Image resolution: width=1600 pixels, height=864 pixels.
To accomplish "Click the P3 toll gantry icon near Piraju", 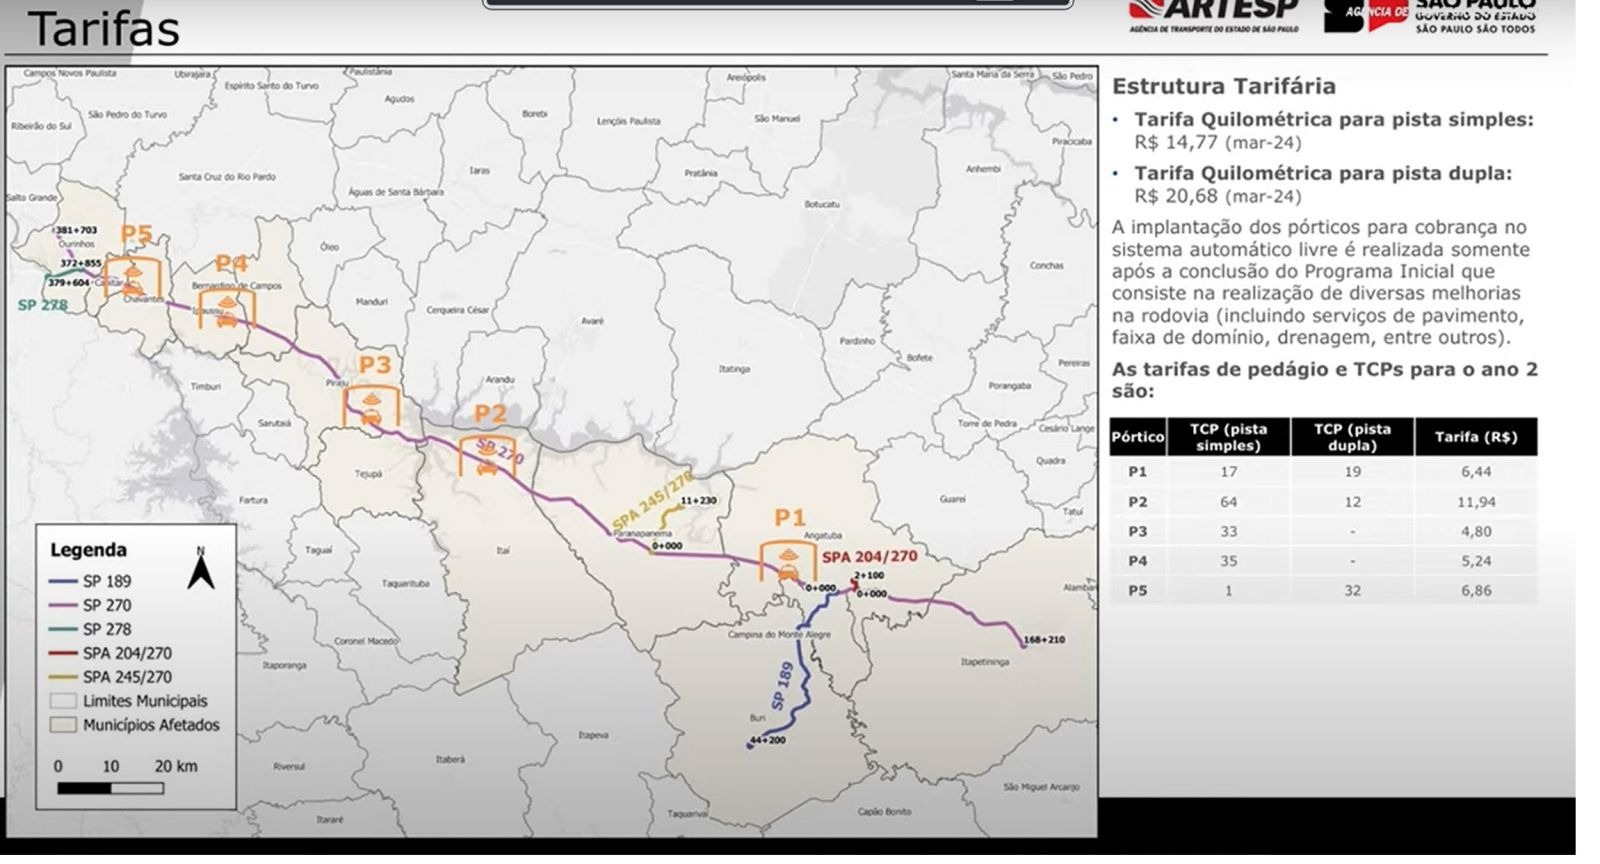I will [371, 408].
